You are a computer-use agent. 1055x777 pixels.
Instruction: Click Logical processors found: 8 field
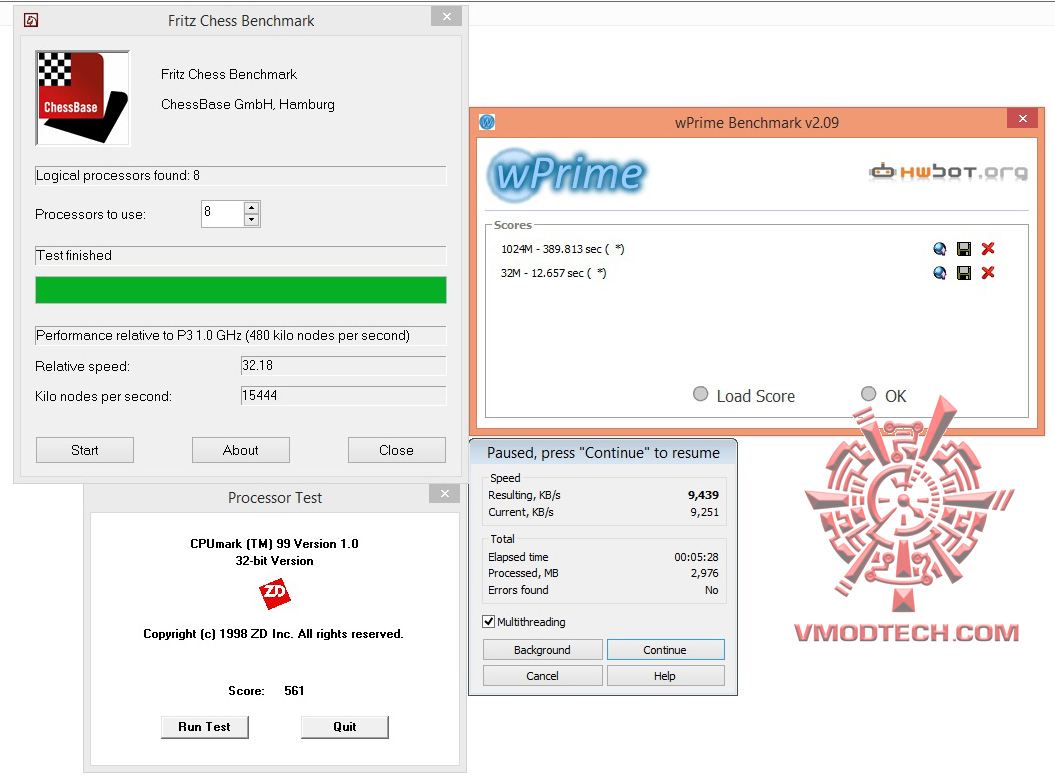(x=241, y=176)
